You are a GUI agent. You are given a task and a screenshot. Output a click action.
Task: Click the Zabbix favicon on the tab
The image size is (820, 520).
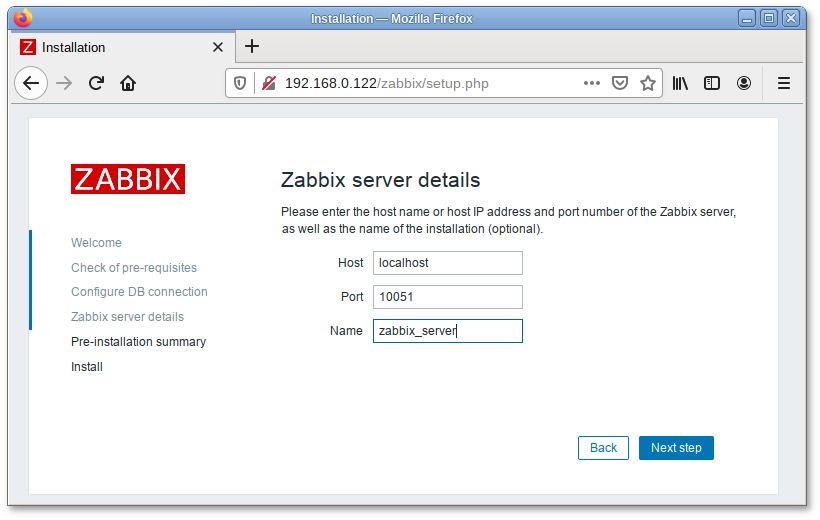[x=28, y=47]
